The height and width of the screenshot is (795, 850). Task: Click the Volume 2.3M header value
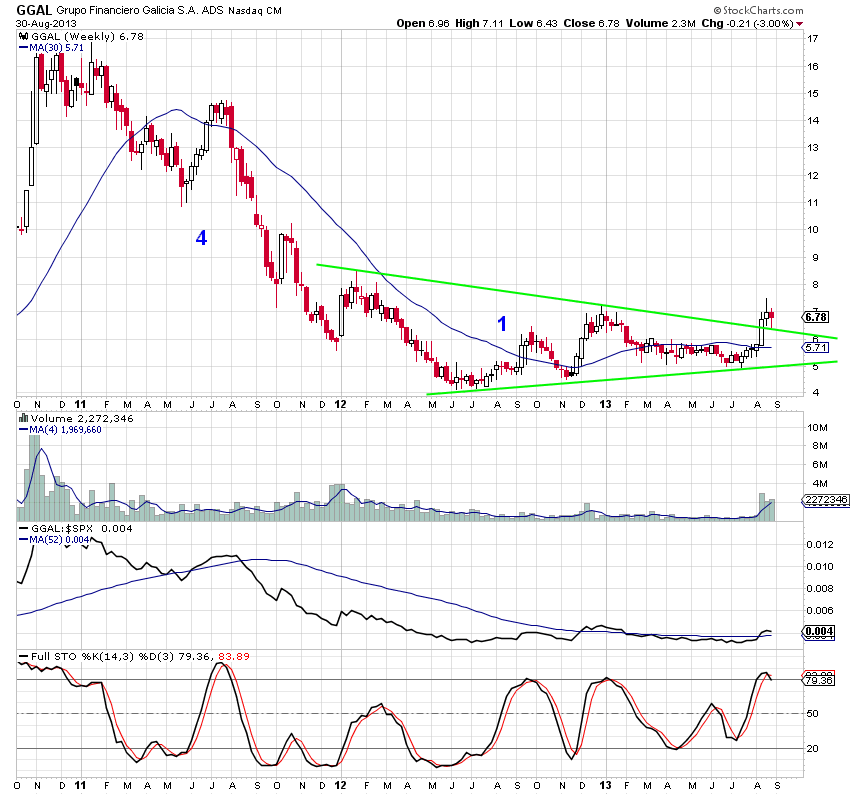[661, 23]
